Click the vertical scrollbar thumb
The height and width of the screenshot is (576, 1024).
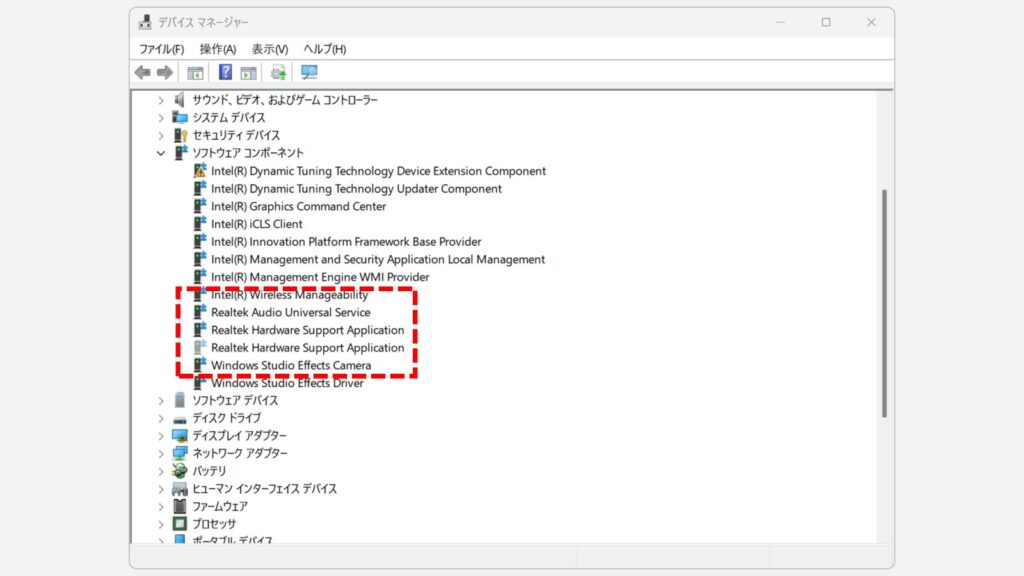pos(884,300)
